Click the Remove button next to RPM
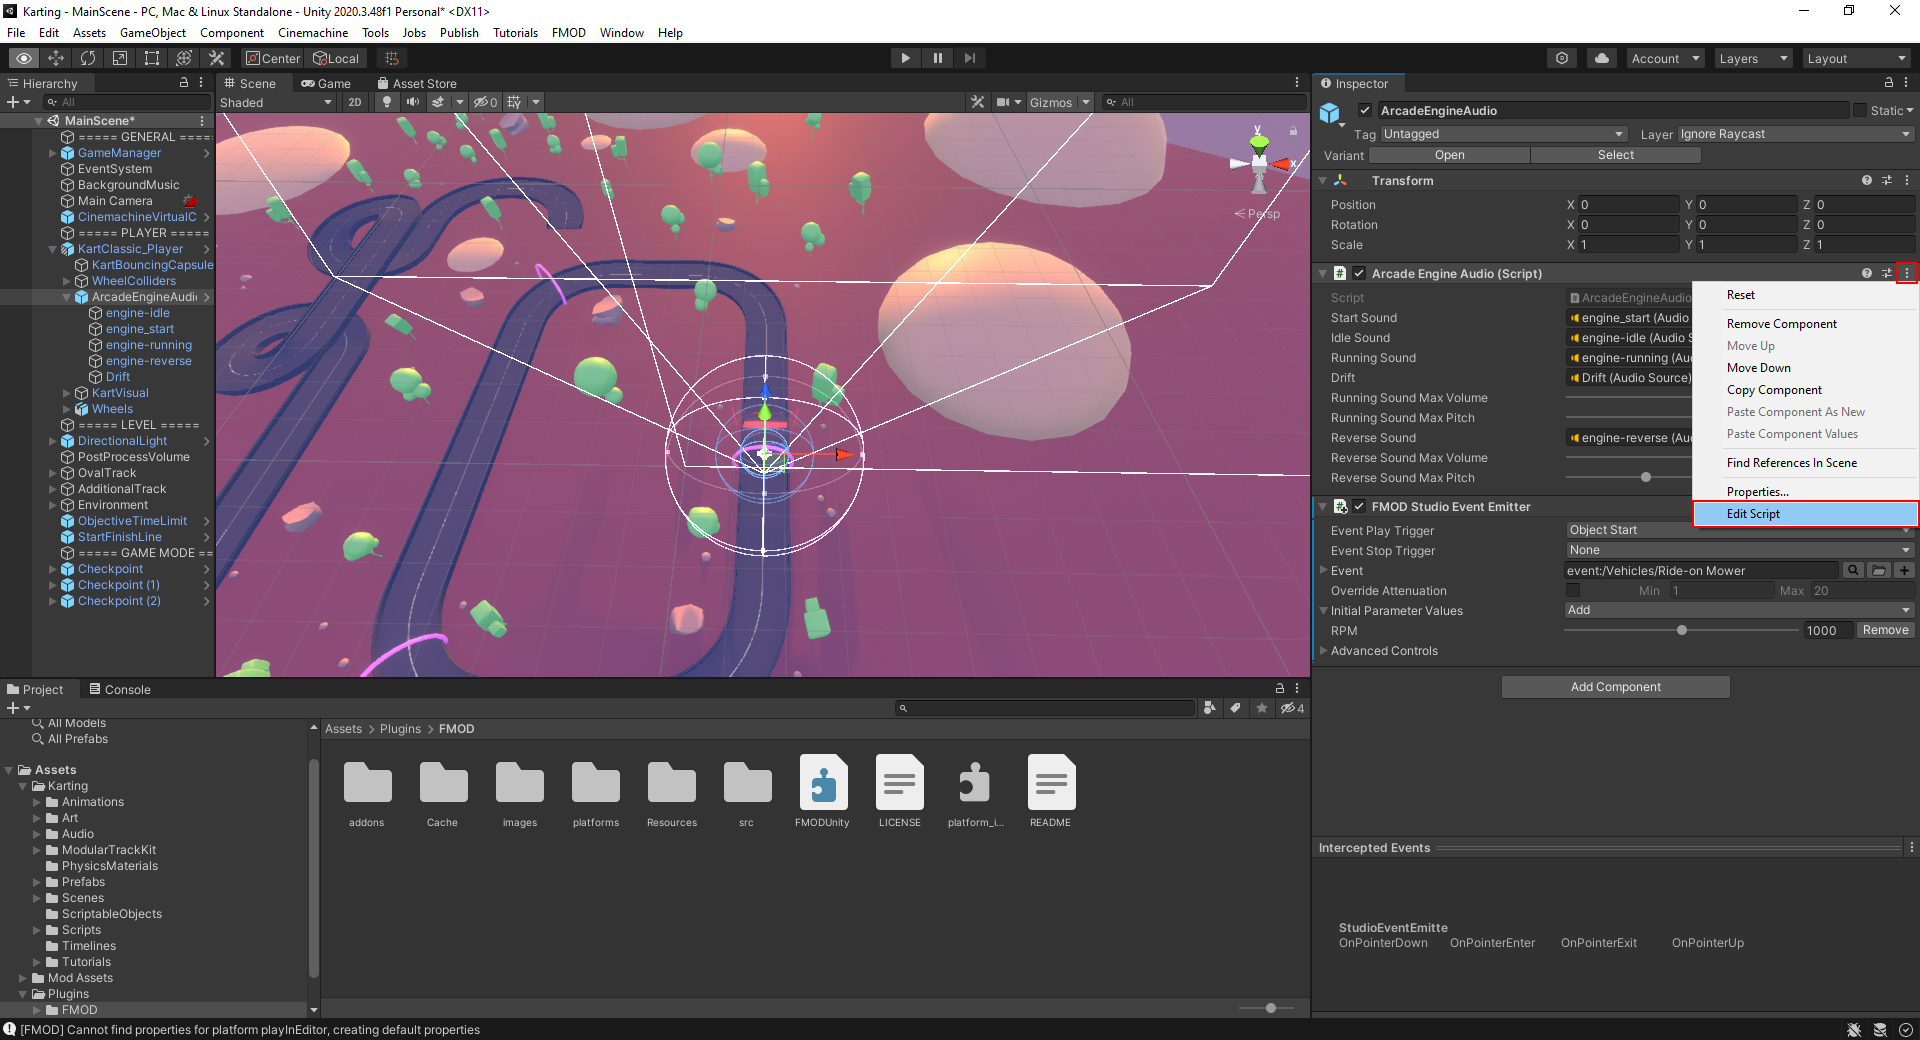 click(x=1885, y=630)
